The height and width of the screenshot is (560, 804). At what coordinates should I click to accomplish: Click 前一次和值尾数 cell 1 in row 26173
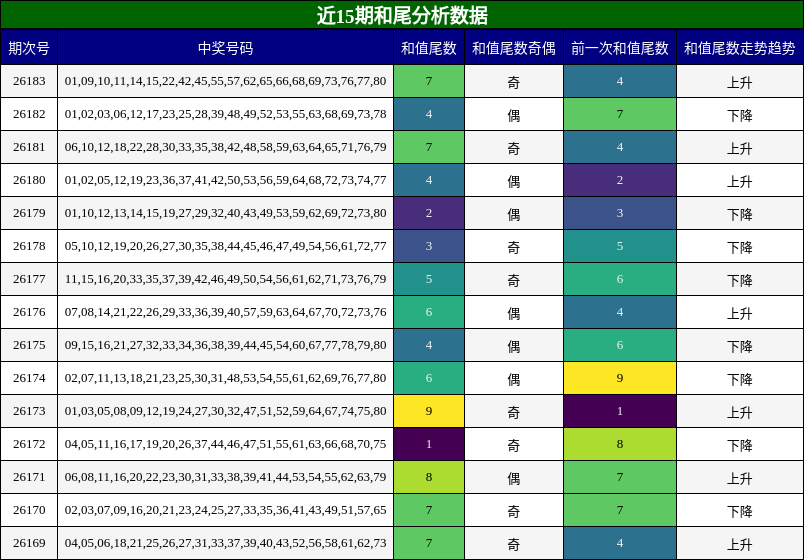(620, 411)
